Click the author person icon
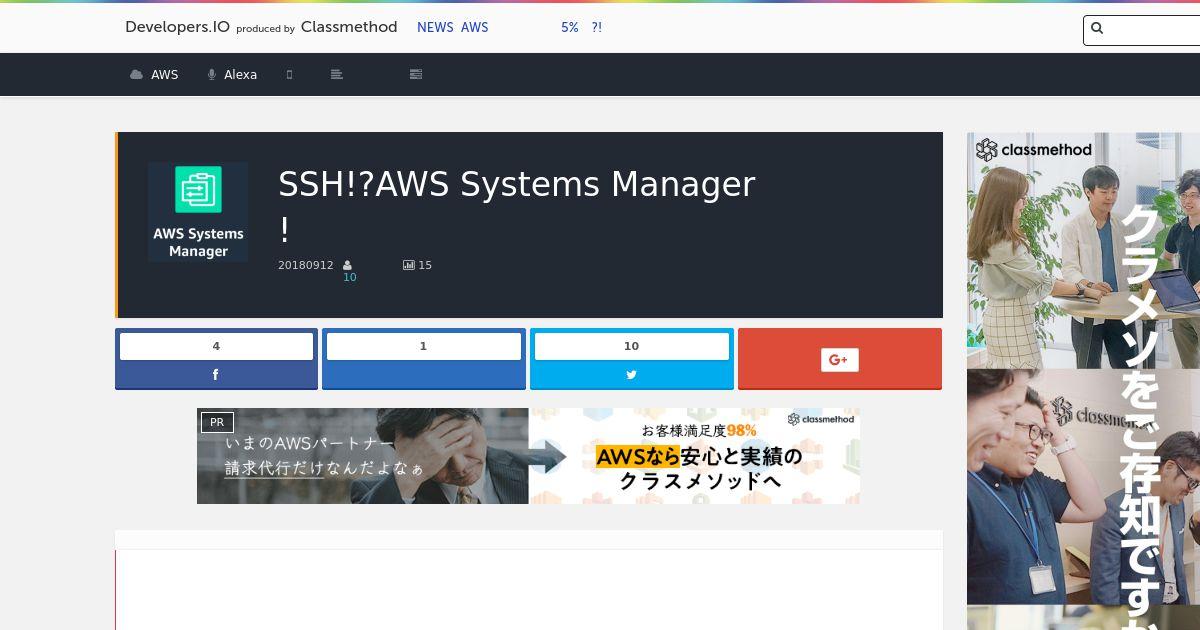The height and width of the screenshot is (630, 1200). pos(348,265)
